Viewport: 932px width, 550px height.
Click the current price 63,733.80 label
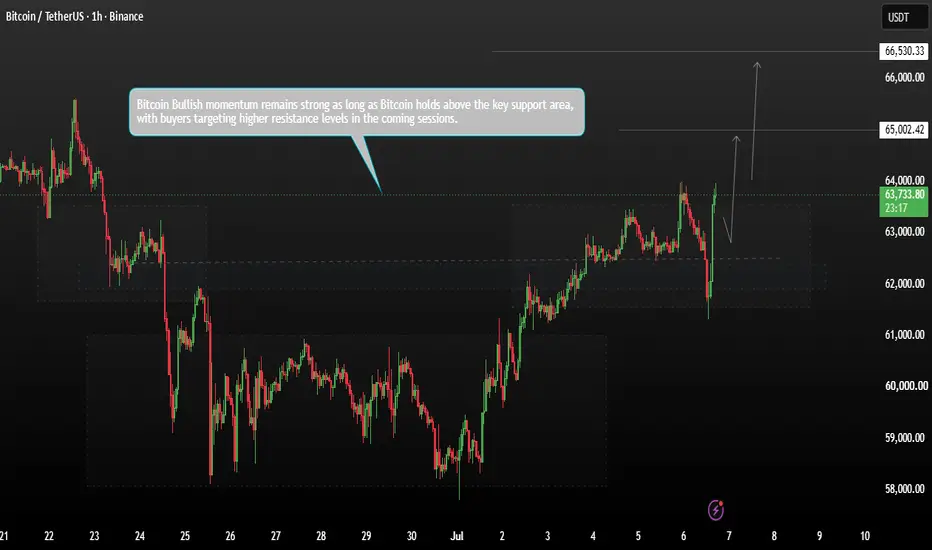[x=904, y=194]
